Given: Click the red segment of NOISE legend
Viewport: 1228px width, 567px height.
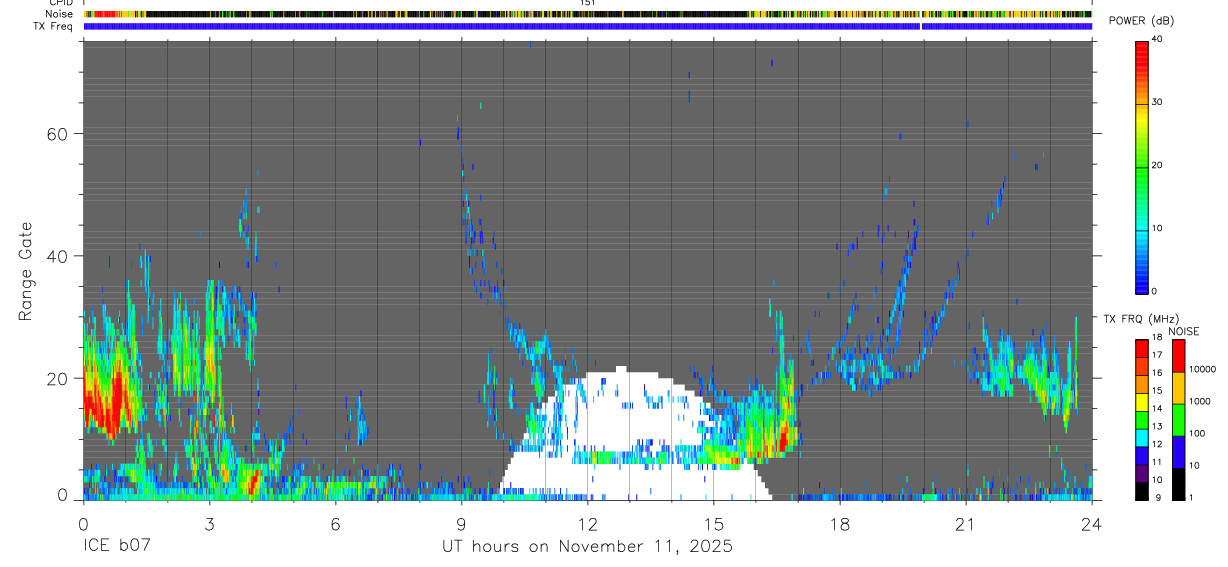Looking at the screenshot, I should click(x=1178, y=356).
